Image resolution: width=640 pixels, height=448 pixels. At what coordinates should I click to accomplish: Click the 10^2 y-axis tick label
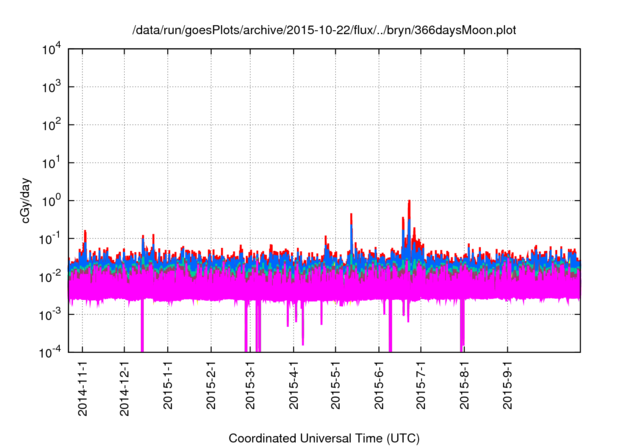[54, 125]
